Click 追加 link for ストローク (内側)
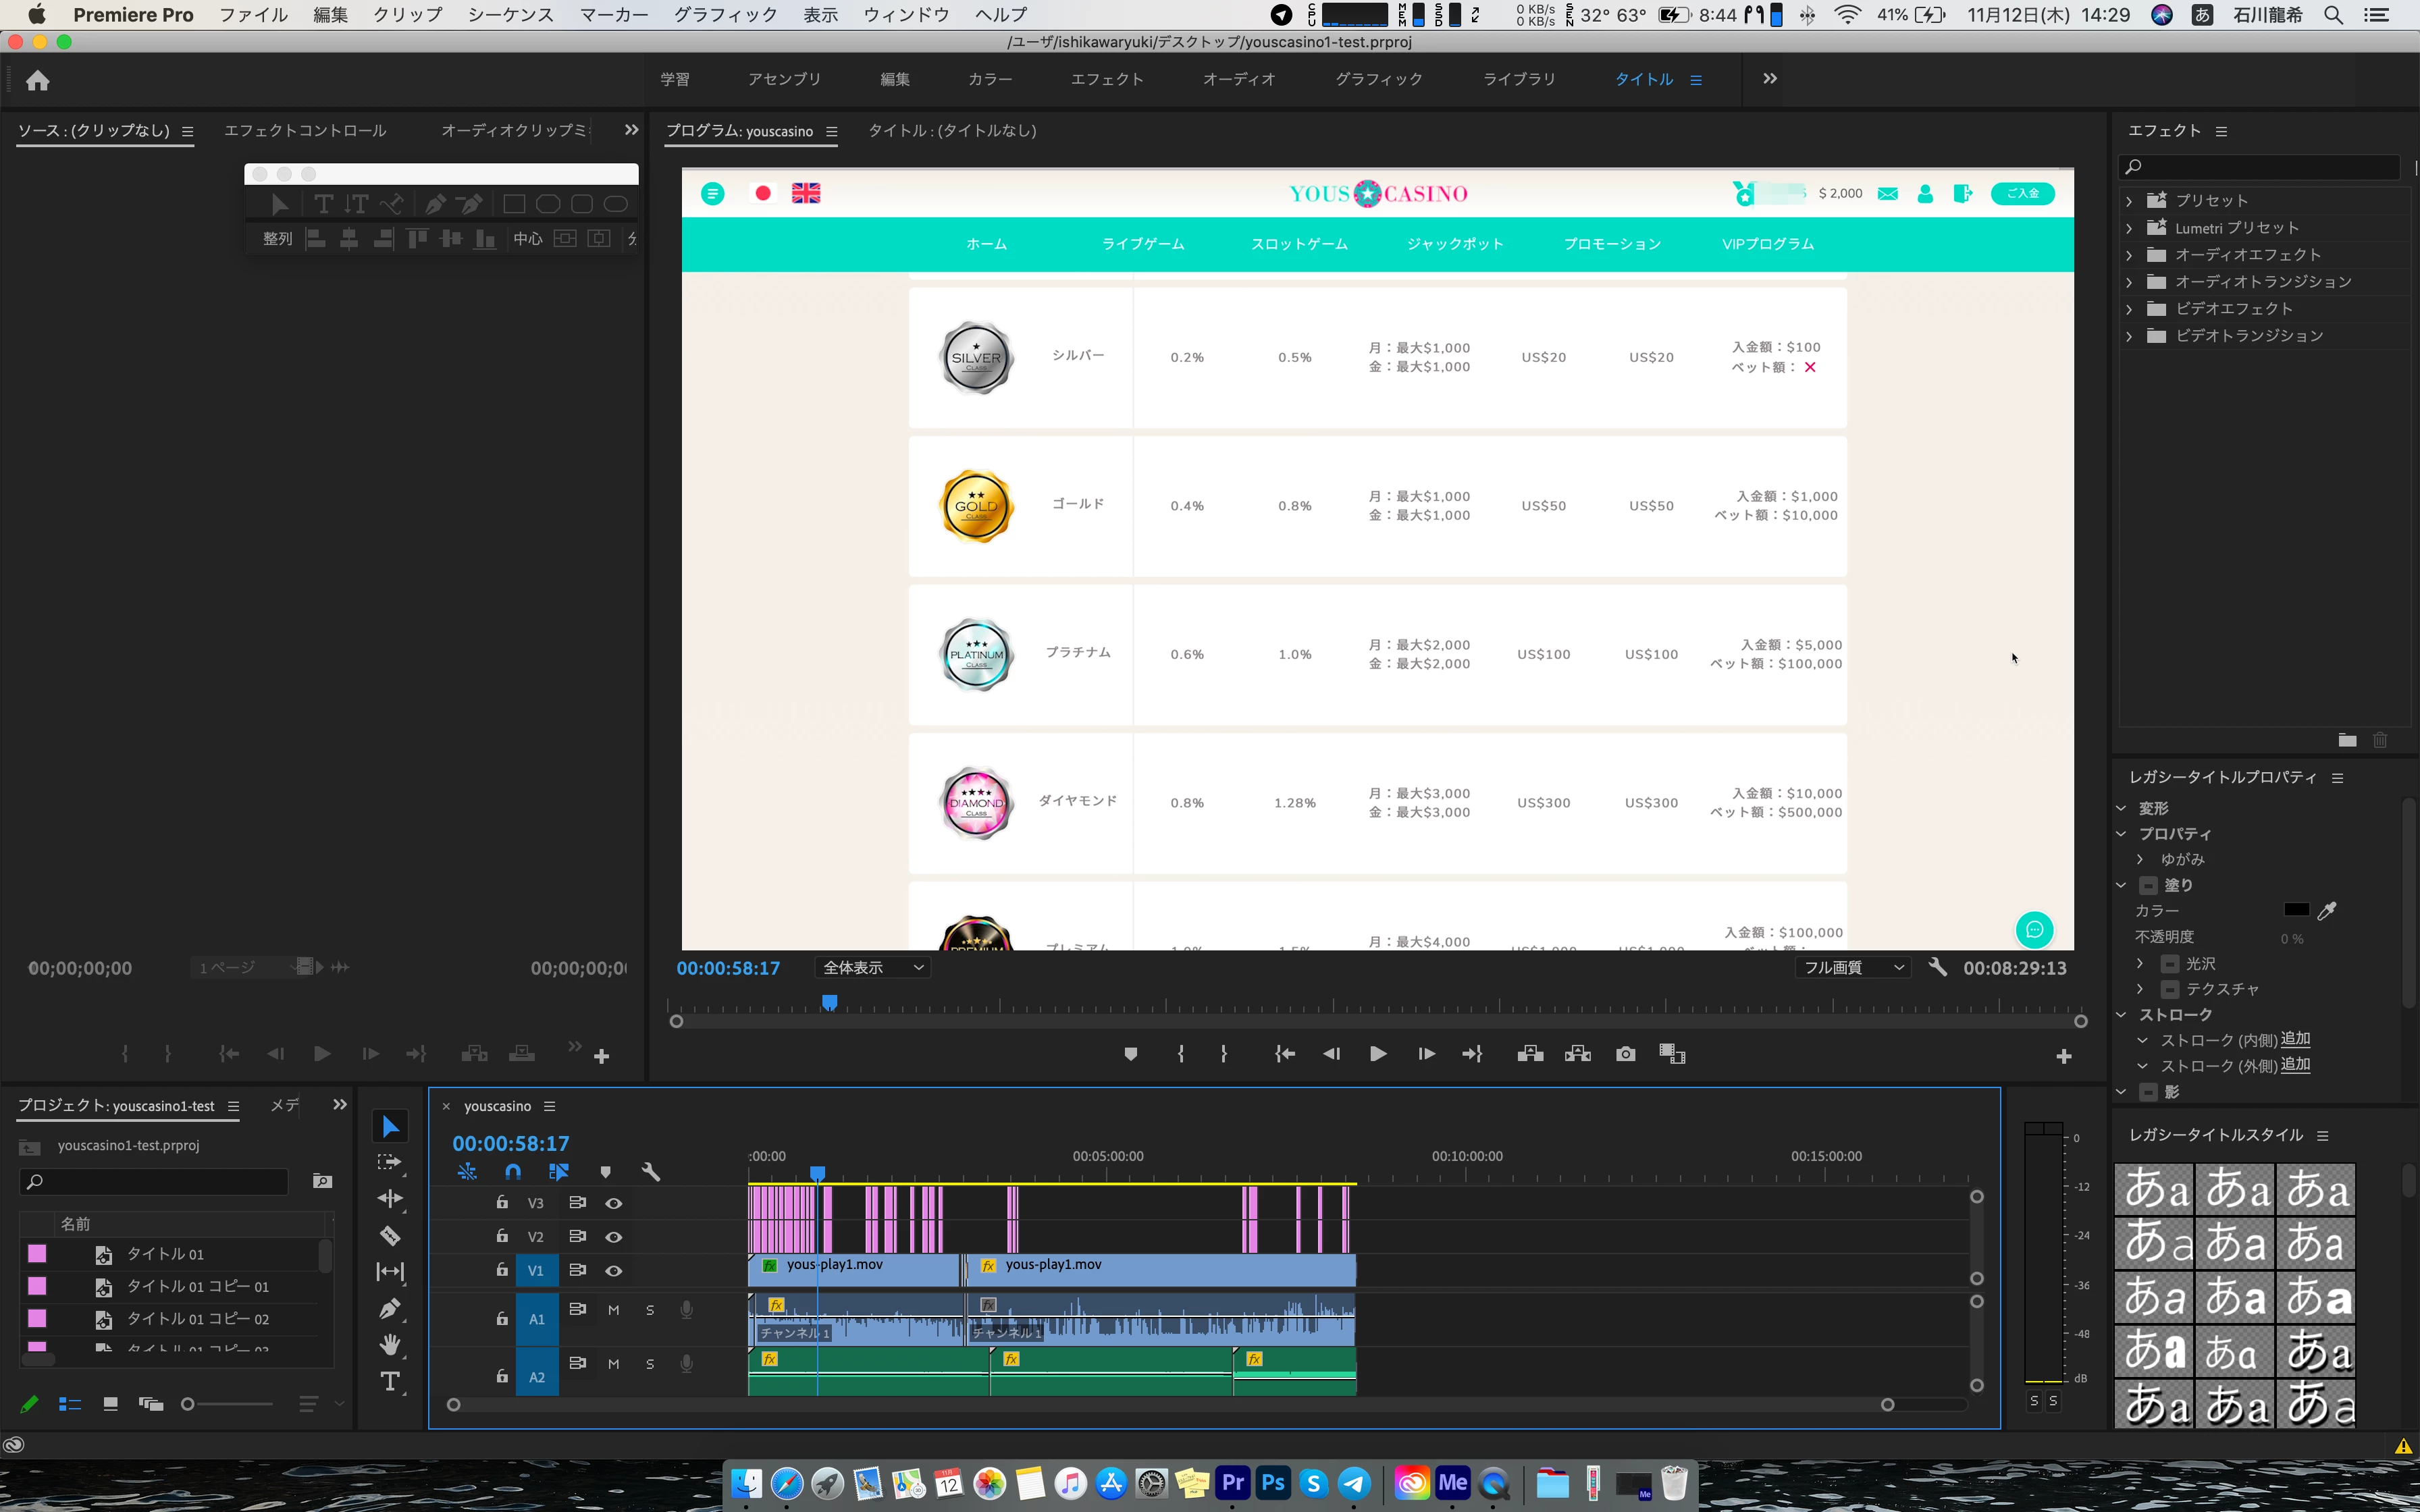Viewport: 2420px width, 1512px height. click(x=2295, y=1039)
